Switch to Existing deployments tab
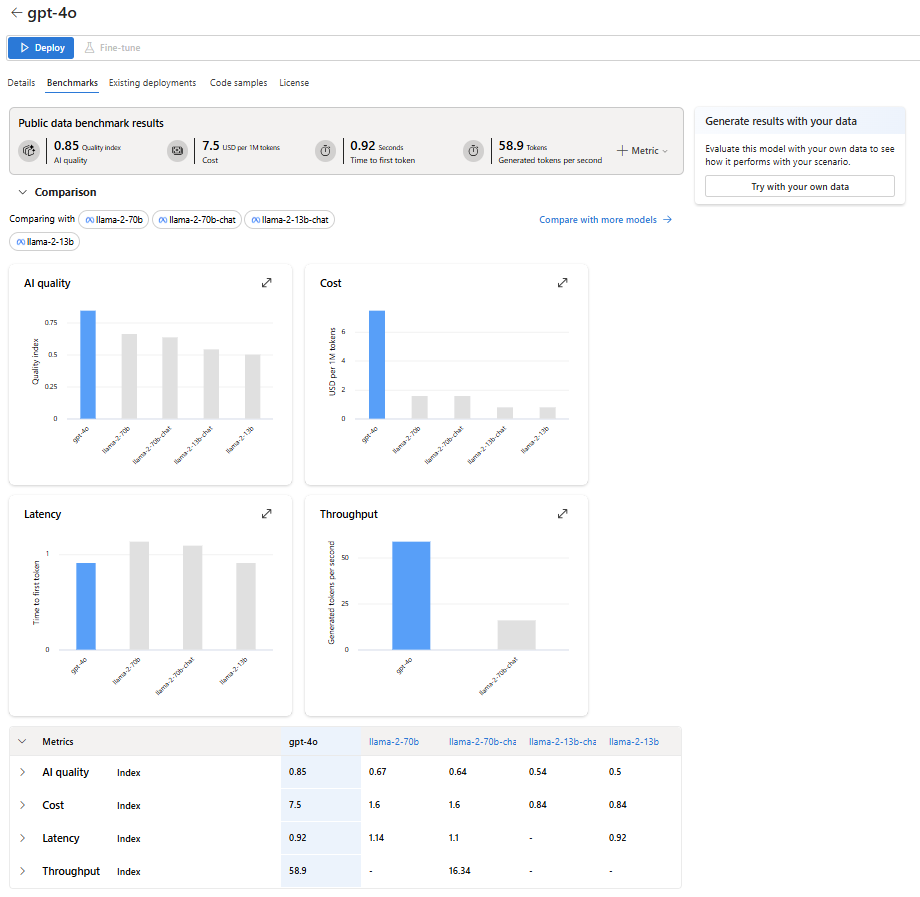 tap(153, 83)
